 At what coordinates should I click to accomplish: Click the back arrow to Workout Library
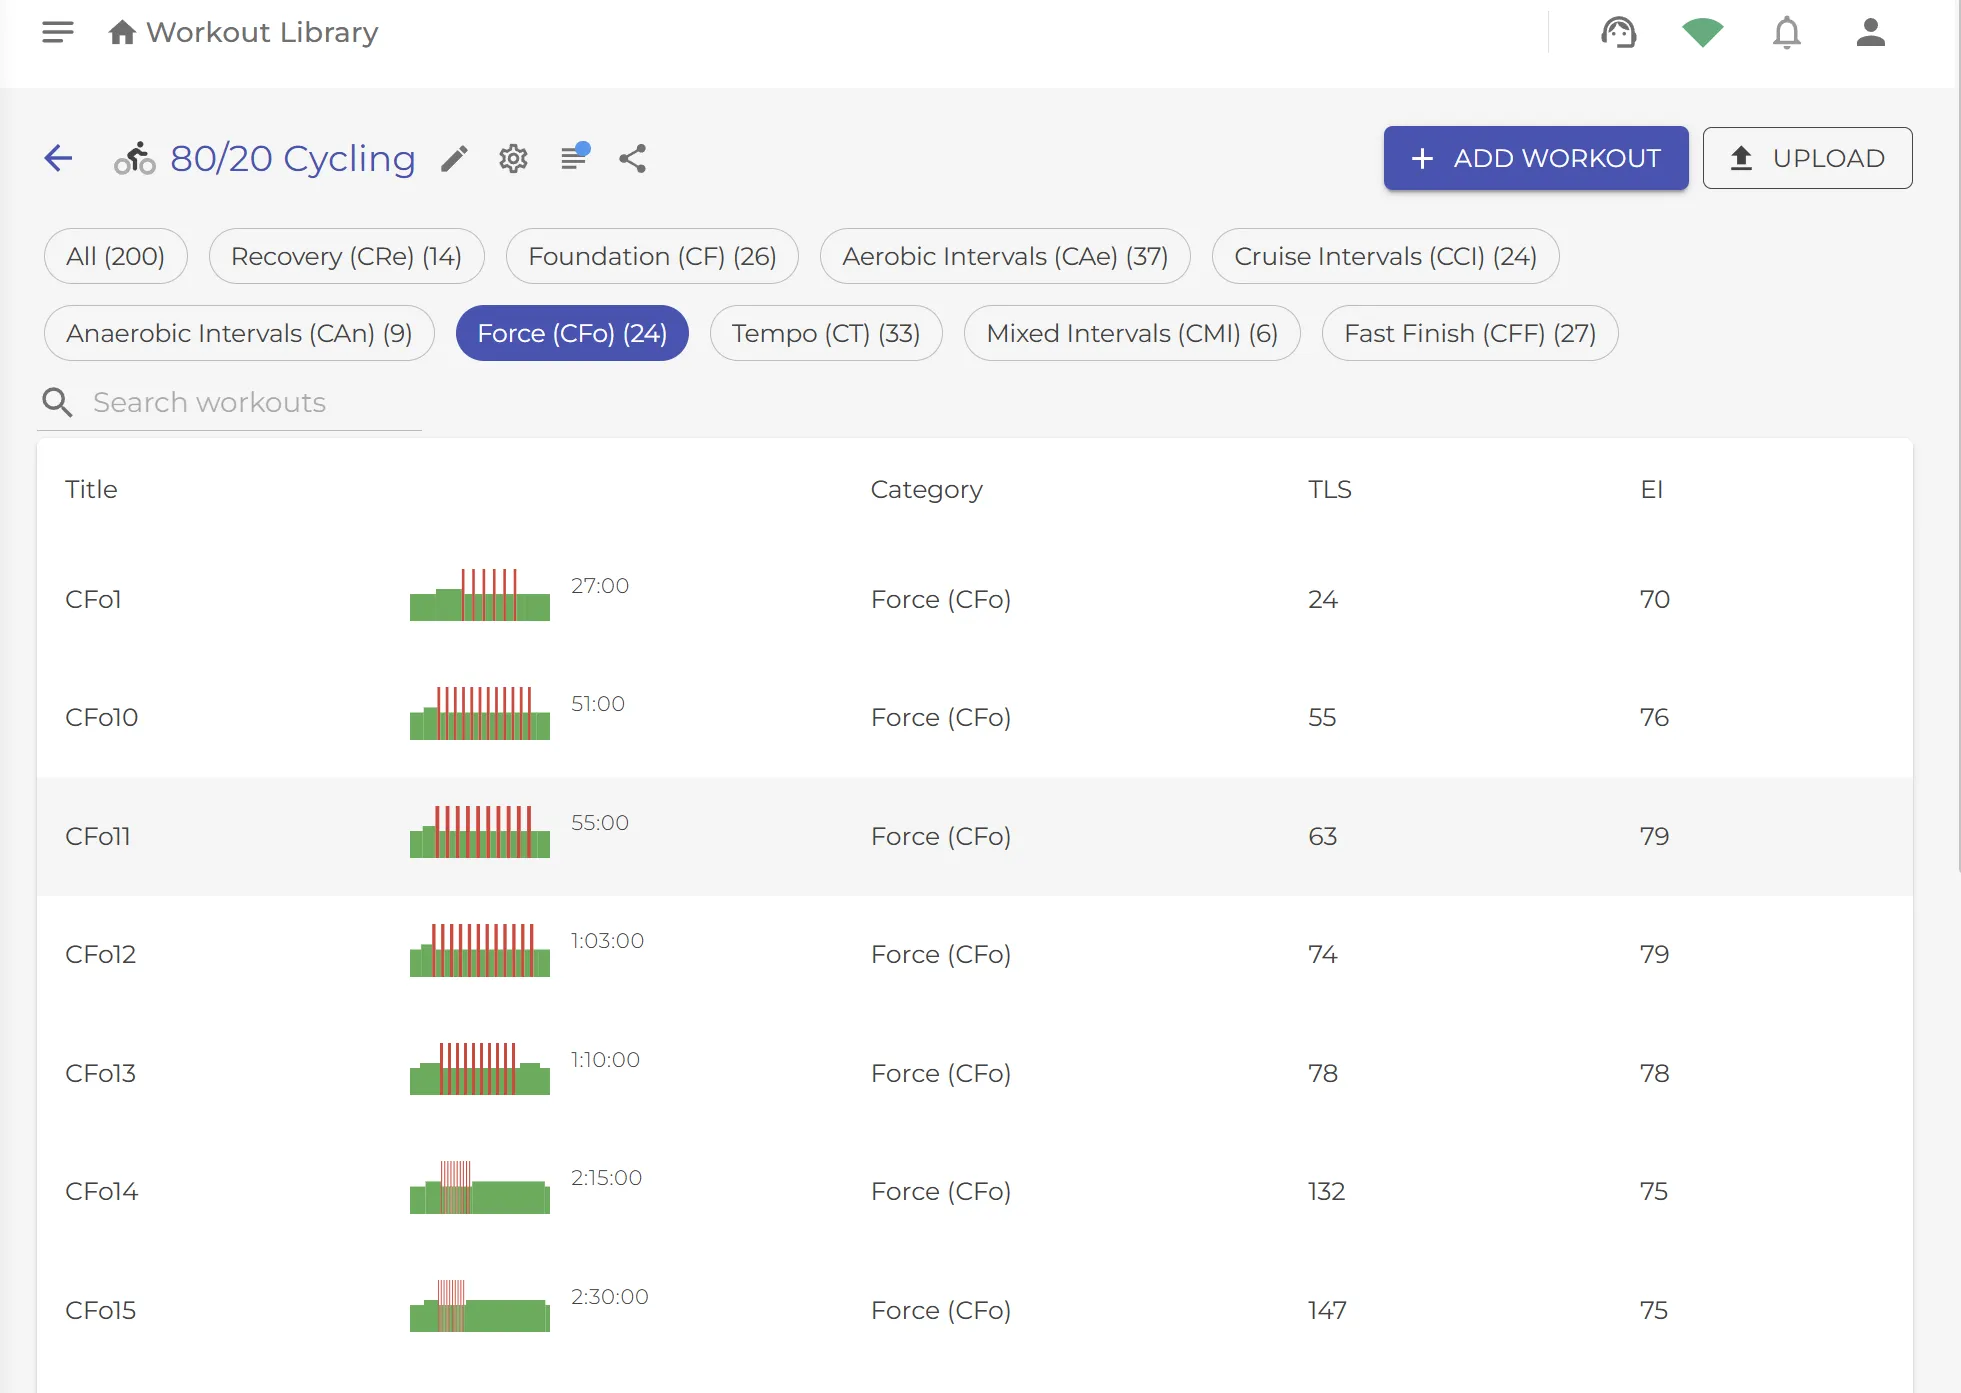pos(58,158)
